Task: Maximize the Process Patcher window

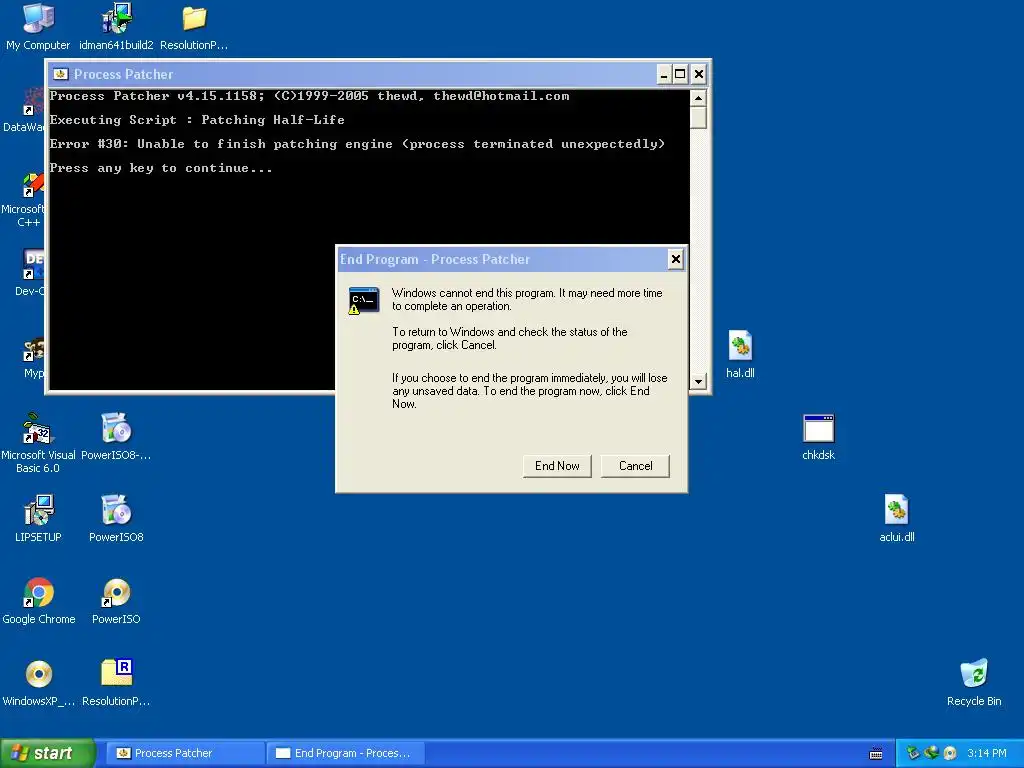Action: pyautogui.click(x=680, y=74)
